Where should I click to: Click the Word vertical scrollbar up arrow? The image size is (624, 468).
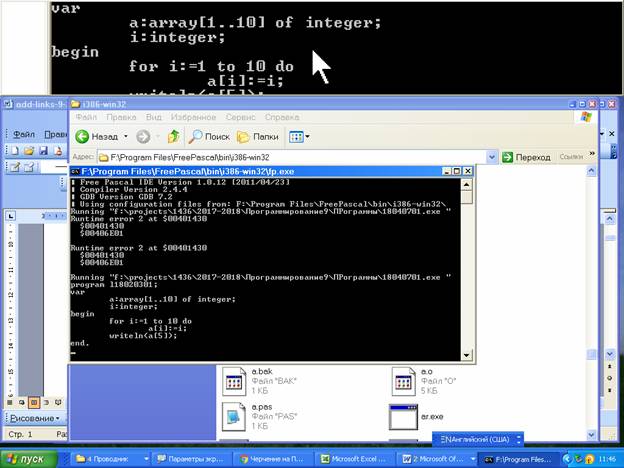tap(610, 219)
